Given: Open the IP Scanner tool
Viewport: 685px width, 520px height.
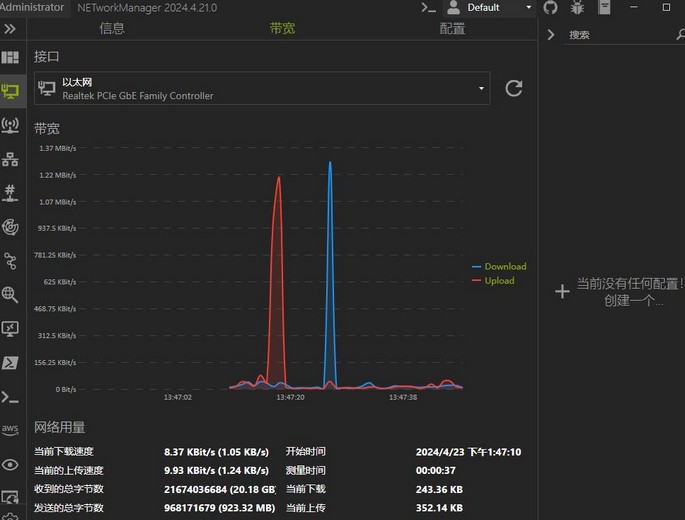Looking at the screenshot, I should 10,159.
